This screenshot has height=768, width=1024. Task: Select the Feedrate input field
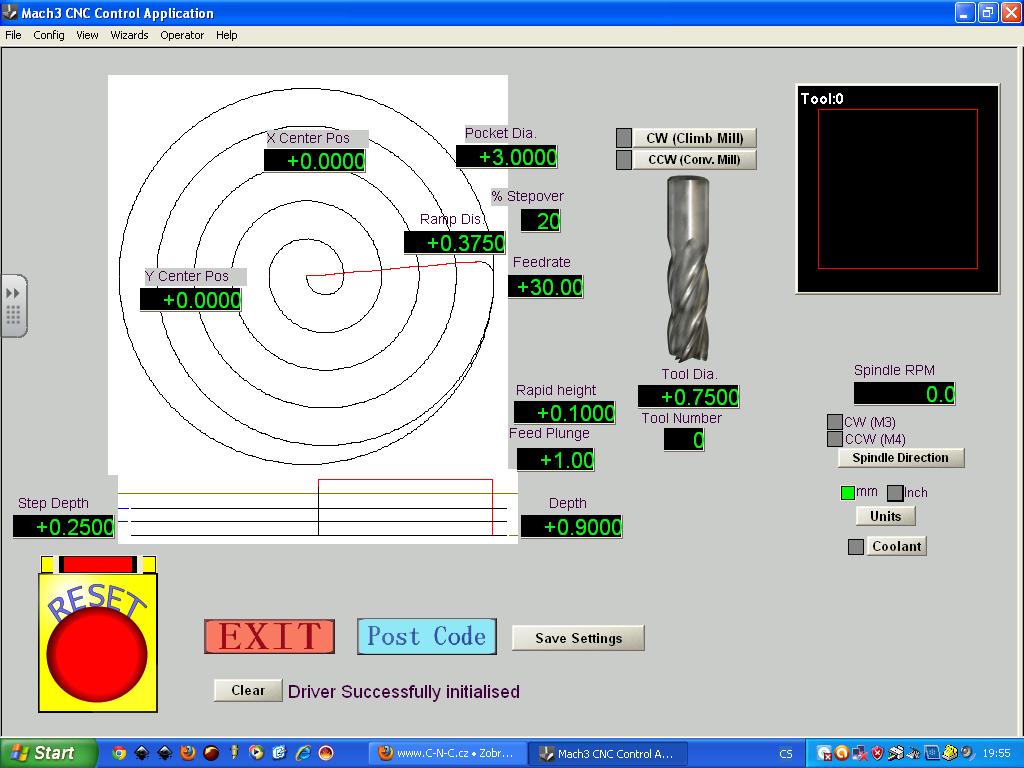[x=546, y=287]
